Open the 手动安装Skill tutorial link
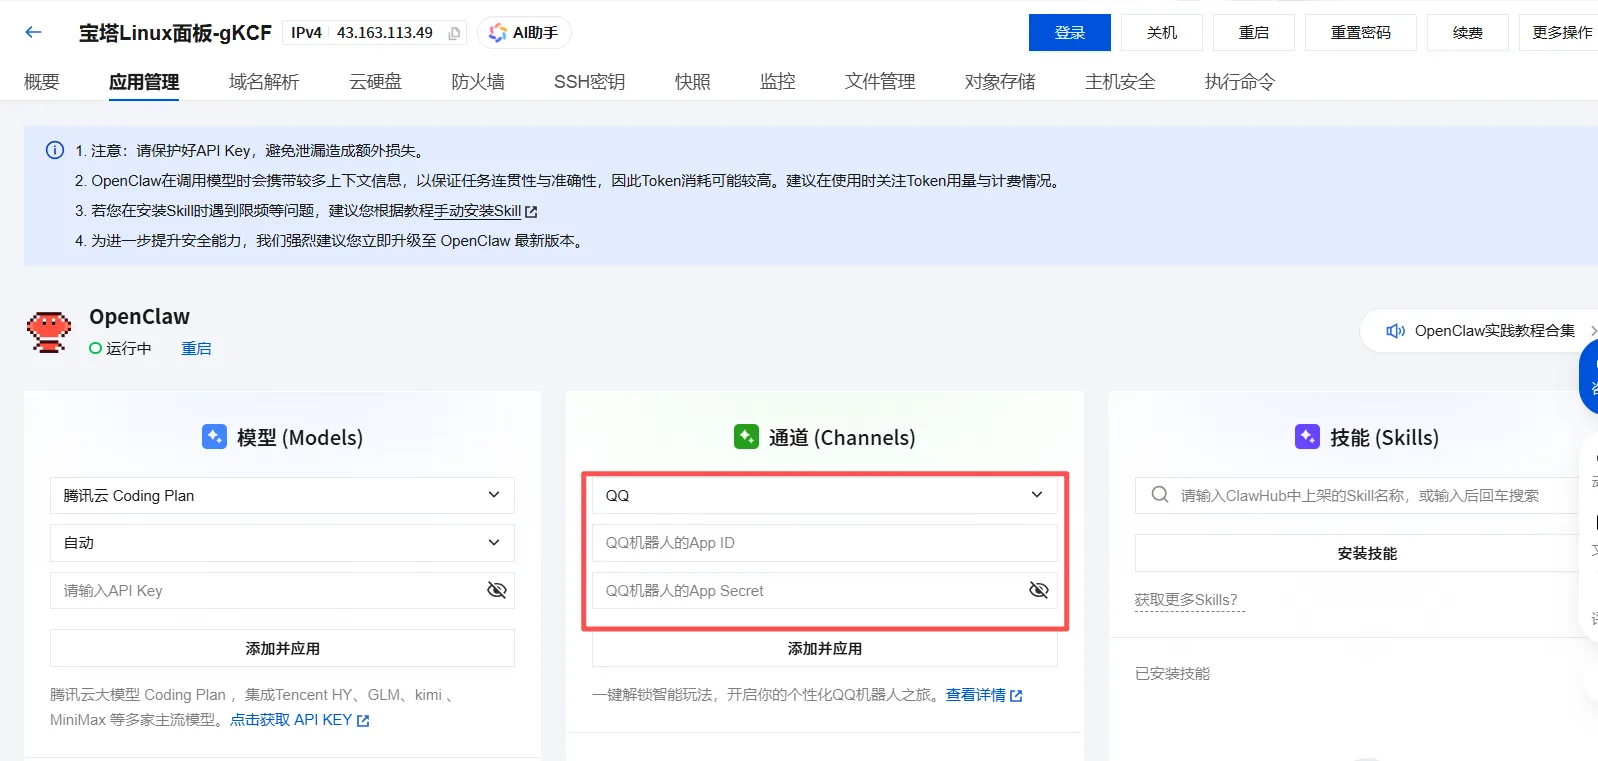This screenshot has width=1598, height=761. (x=477, y=211)
